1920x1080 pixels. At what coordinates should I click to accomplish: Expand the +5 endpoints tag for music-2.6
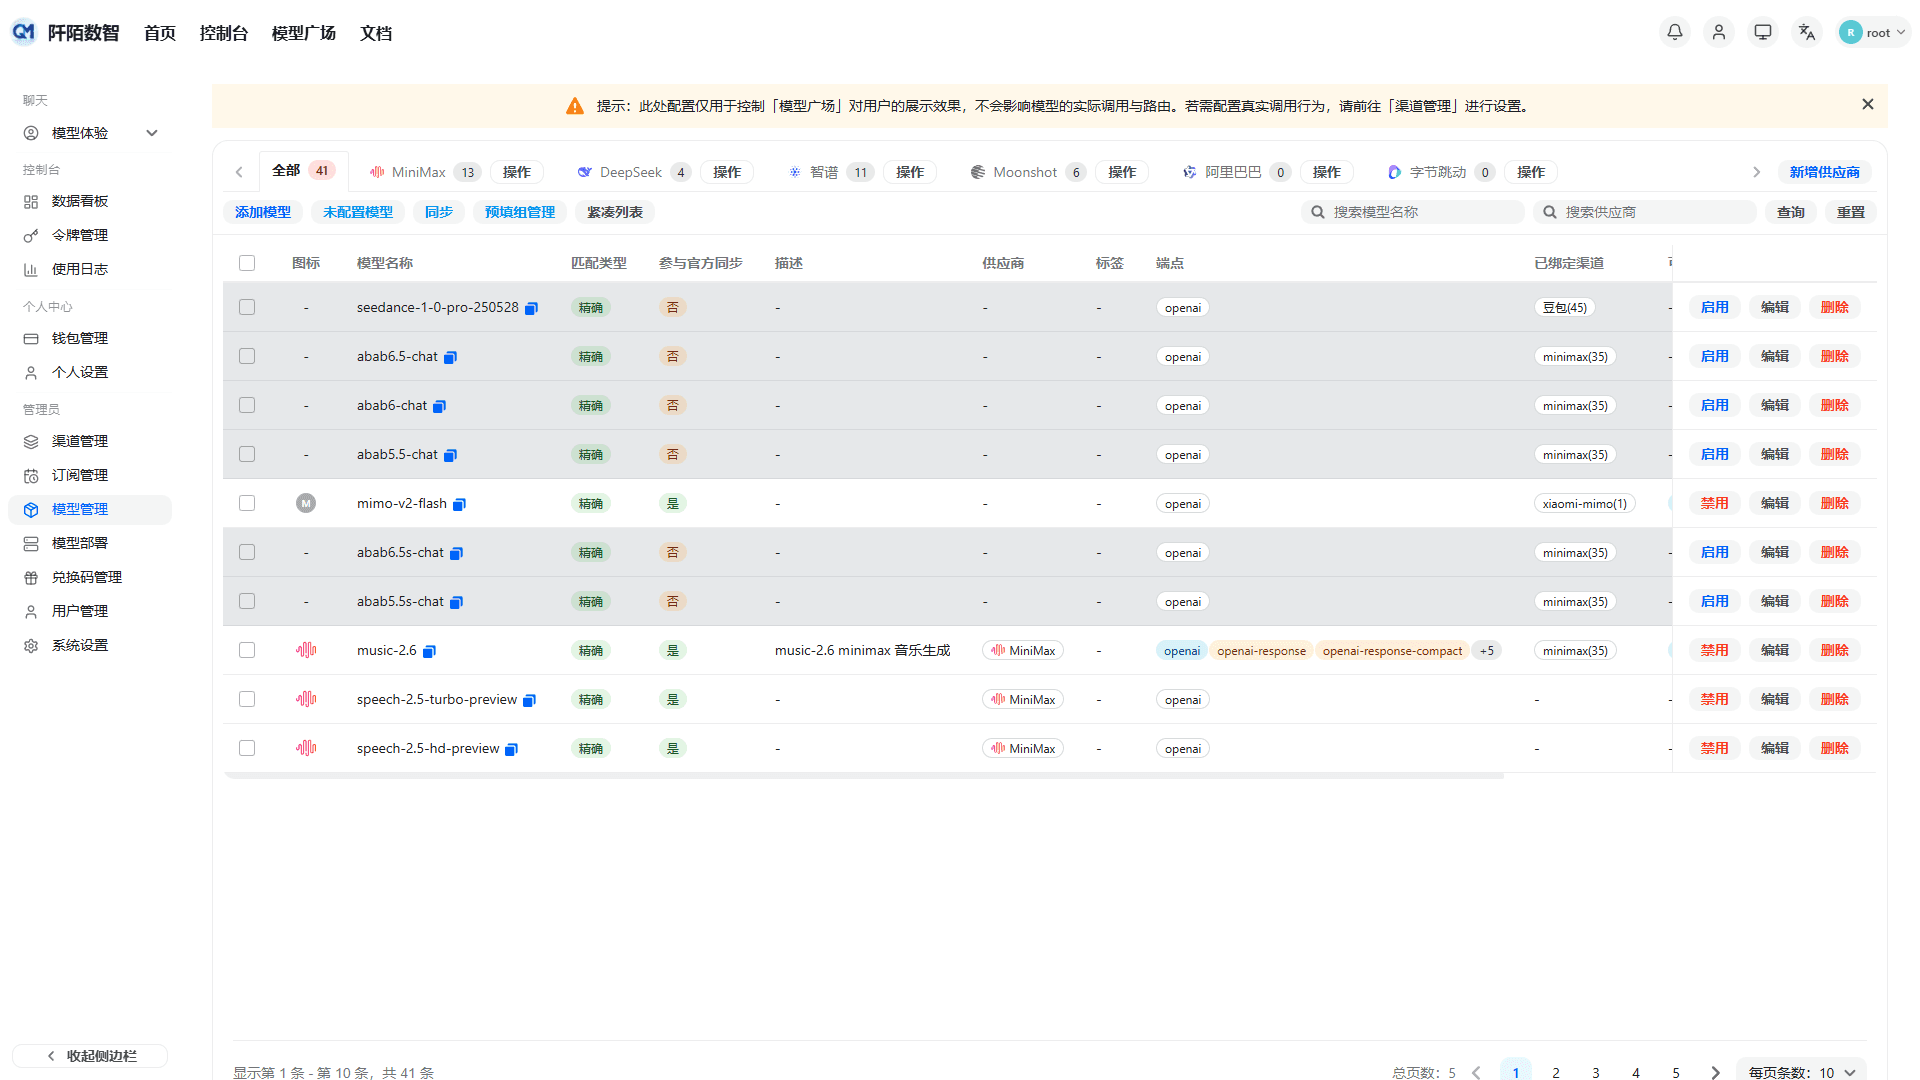(1487, 651)
